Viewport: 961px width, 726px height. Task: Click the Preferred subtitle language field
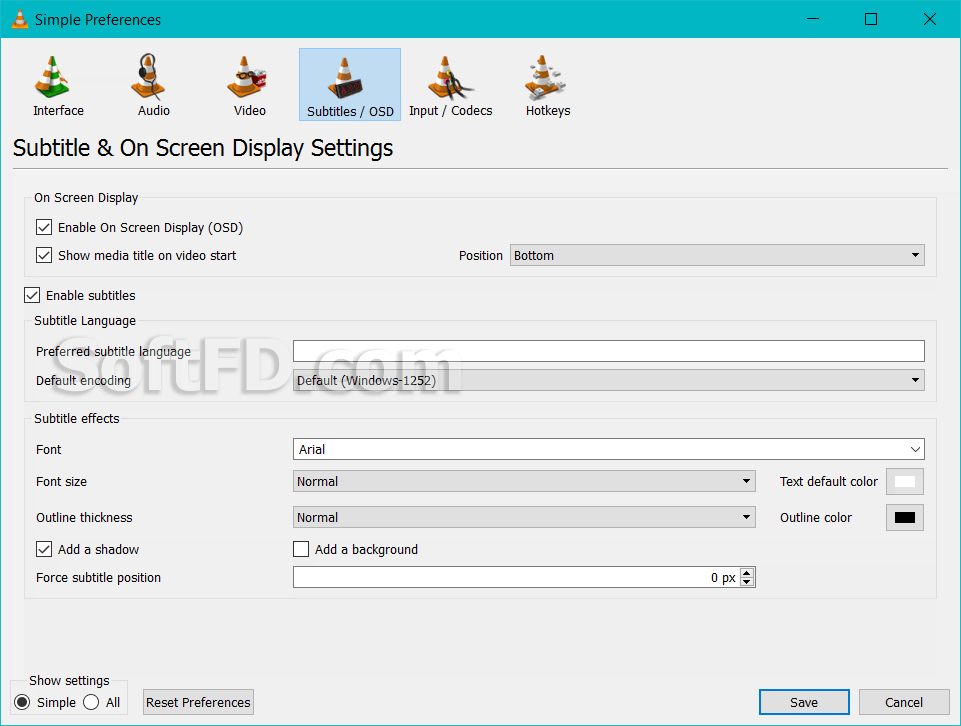point(609,351)
